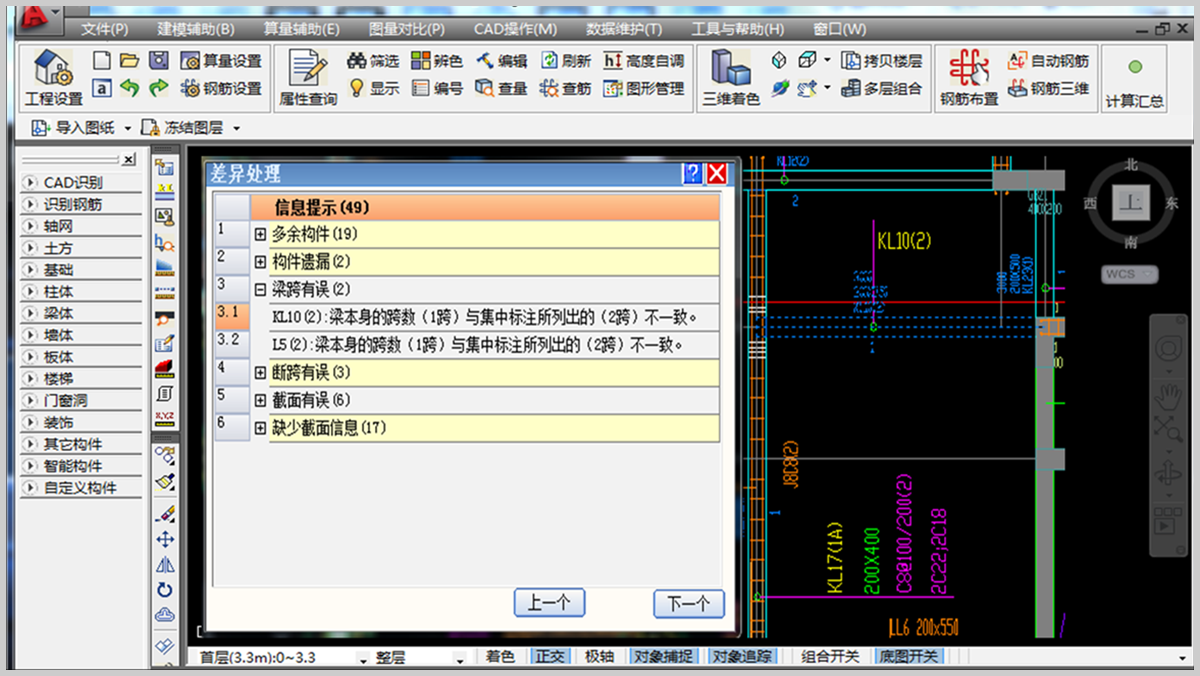Run 计算汇总 calculation summary

tap(1135, 70)
